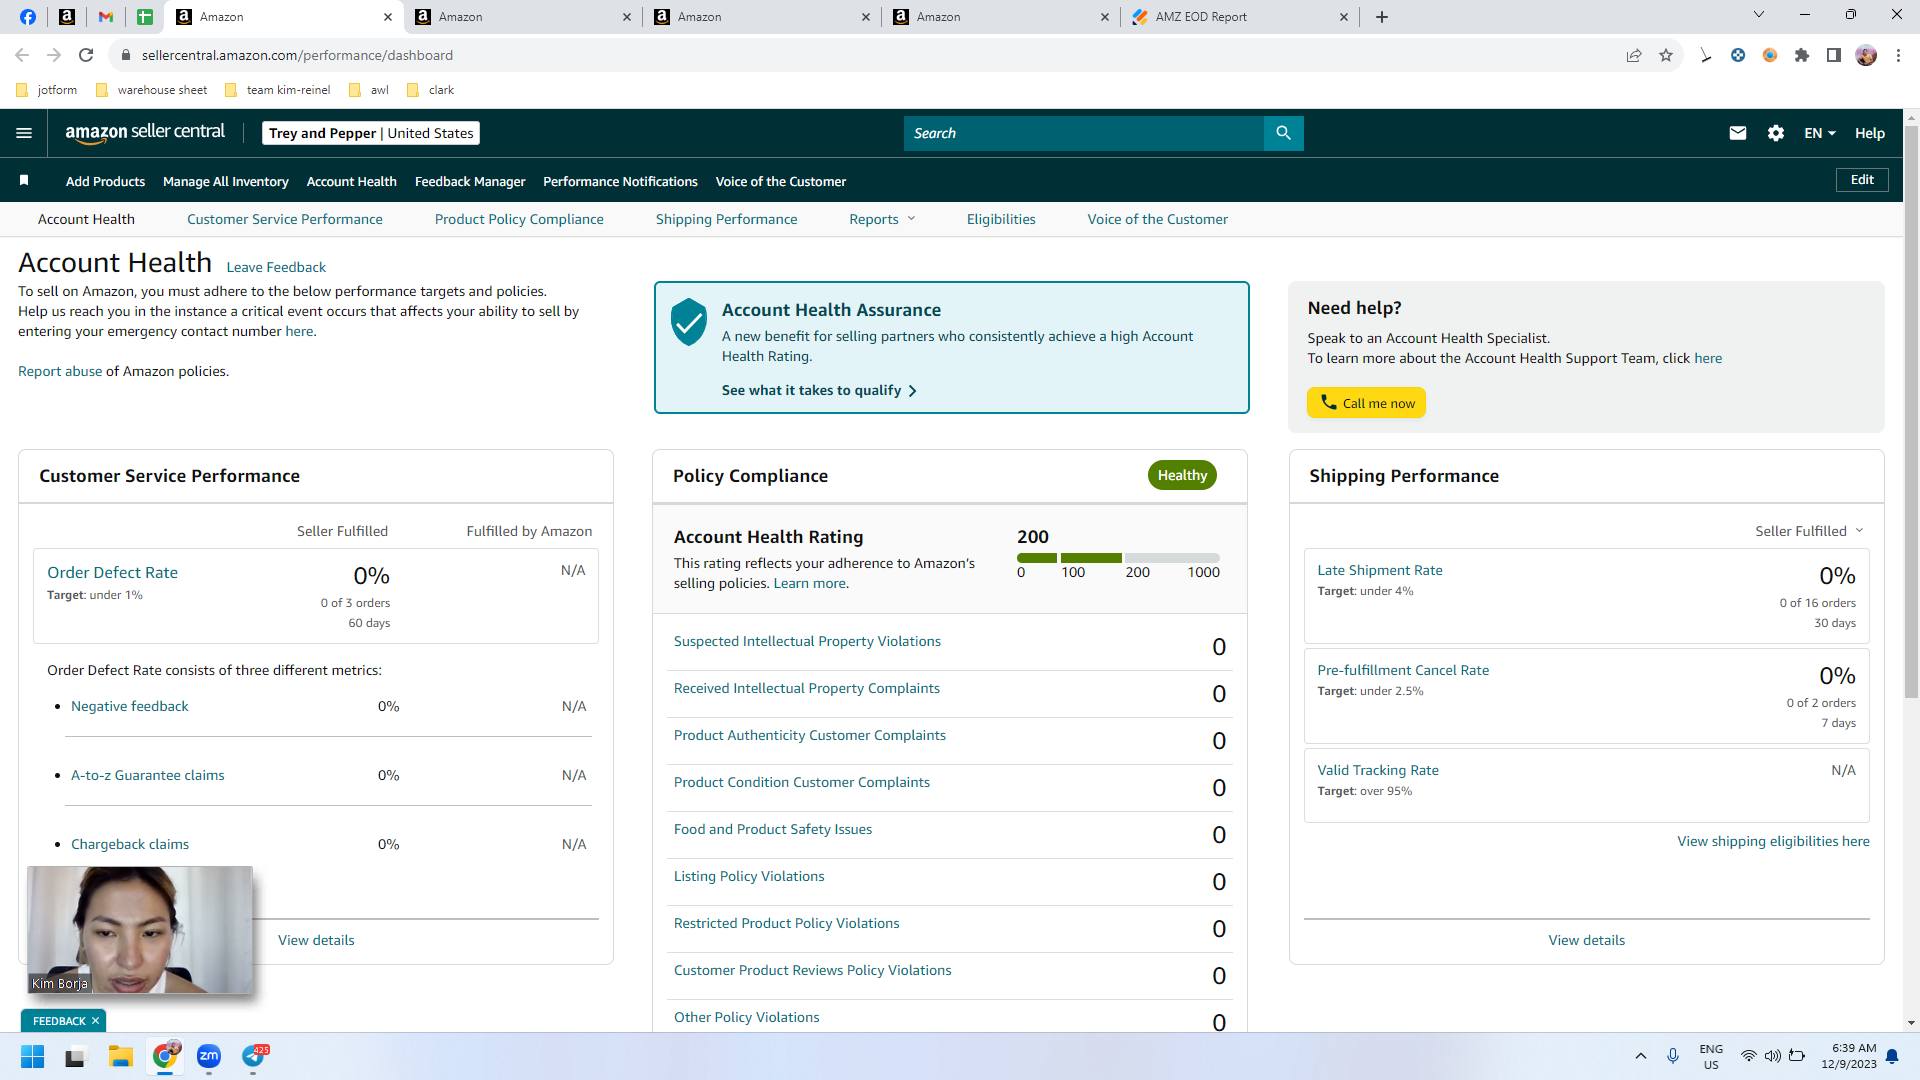The height and width of the screenshot is (1080, 1920).
Task: Open the settings gear icon
Action: click(x=1776, y=133)
